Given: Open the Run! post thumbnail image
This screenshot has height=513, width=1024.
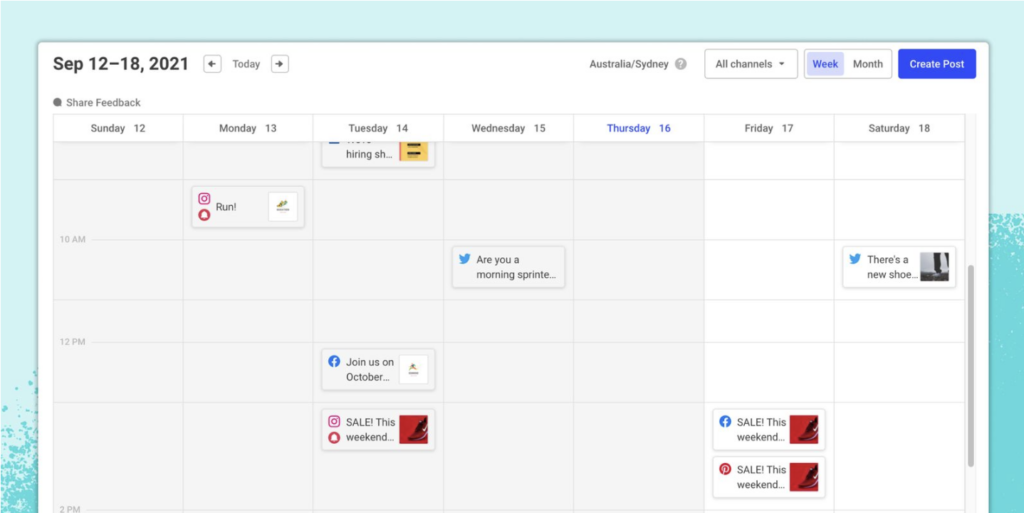Looking at the screenshot, I should pos(283,207).
